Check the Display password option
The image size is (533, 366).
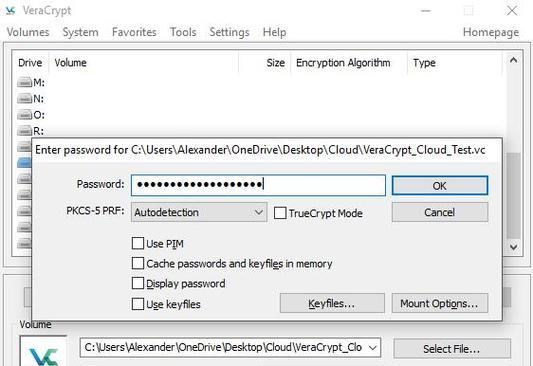[x=138, y=283]
